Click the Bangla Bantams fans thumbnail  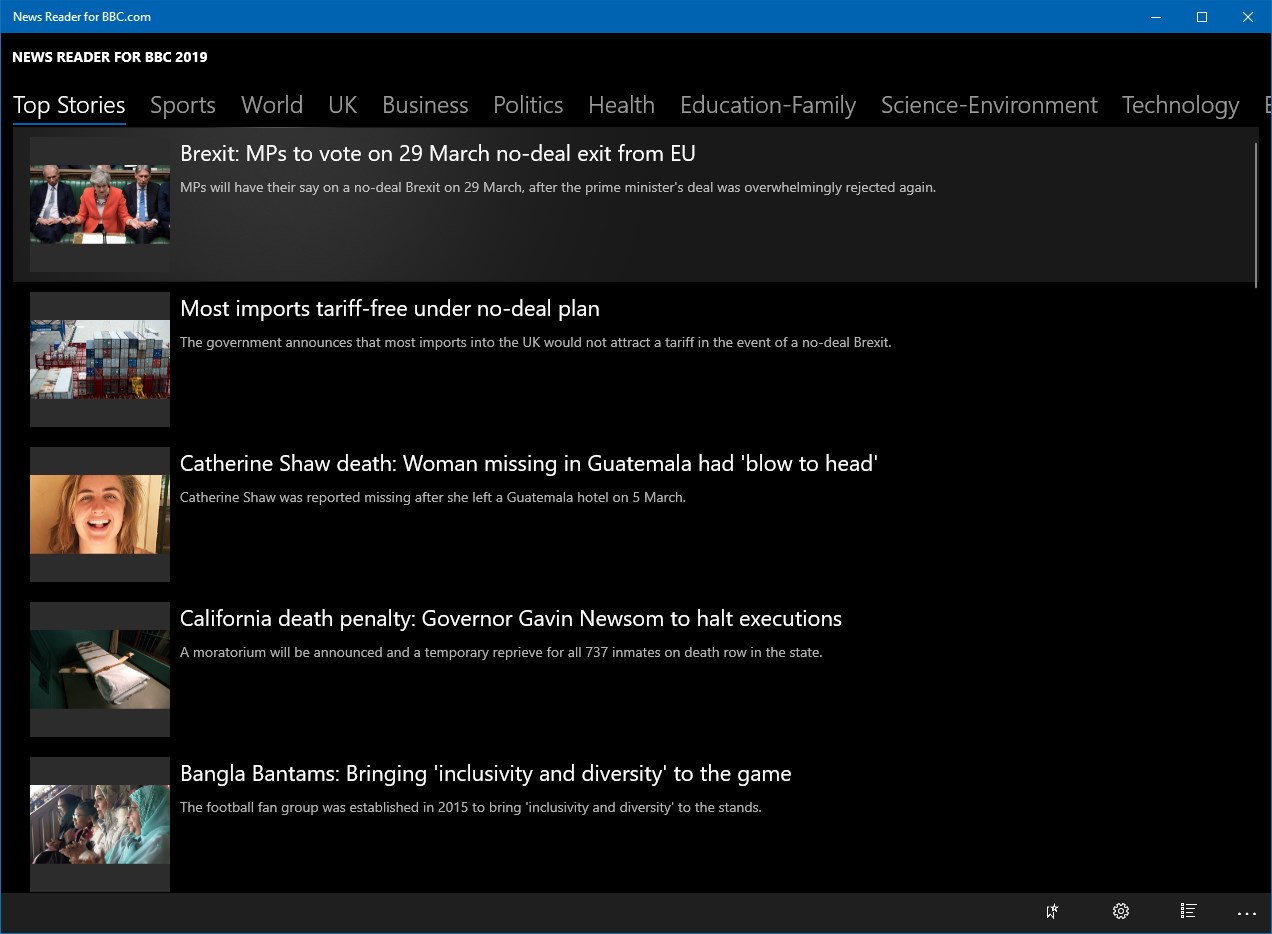tap(100, 824)
